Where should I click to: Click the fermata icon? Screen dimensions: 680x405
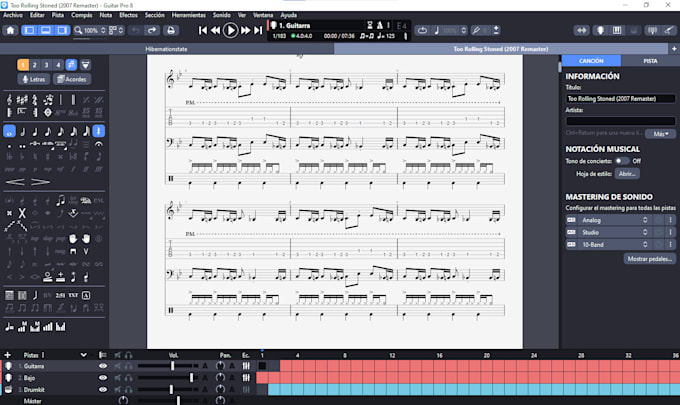(x=99, y=144)
